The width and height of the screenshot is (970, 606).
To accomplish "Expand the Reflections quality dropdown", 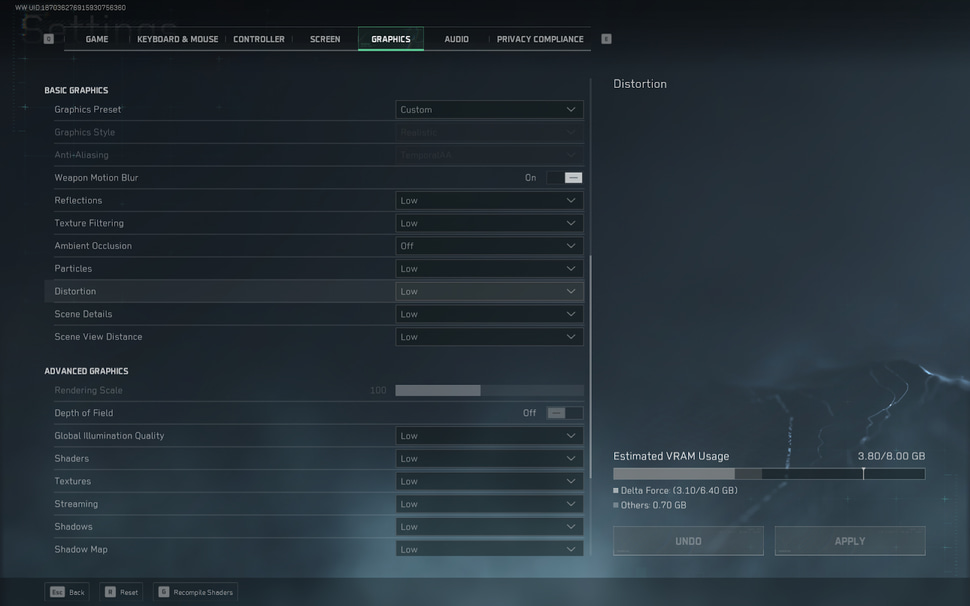I will click(x=489, y=201).
